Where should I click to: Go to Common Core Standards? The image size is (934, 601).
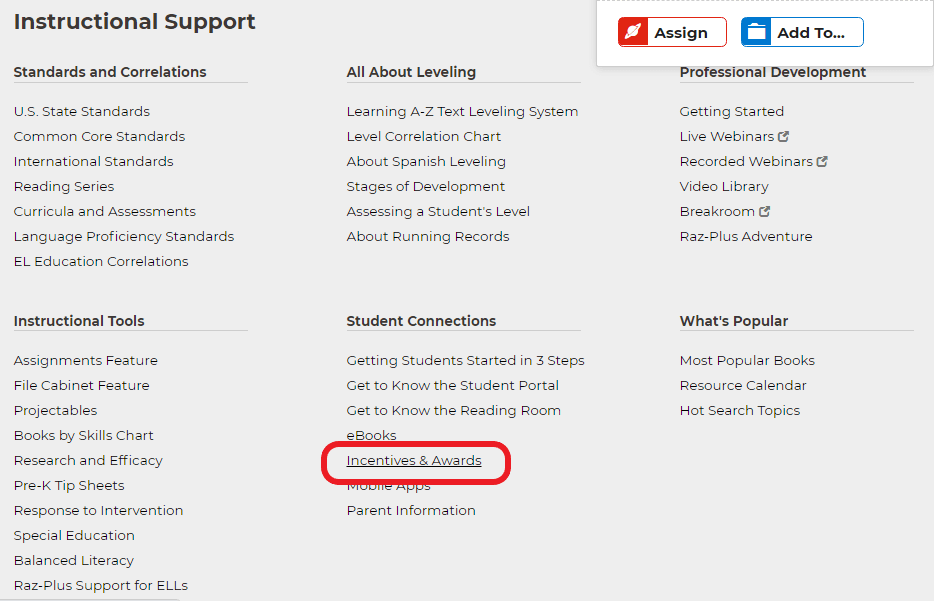(99, 137)
